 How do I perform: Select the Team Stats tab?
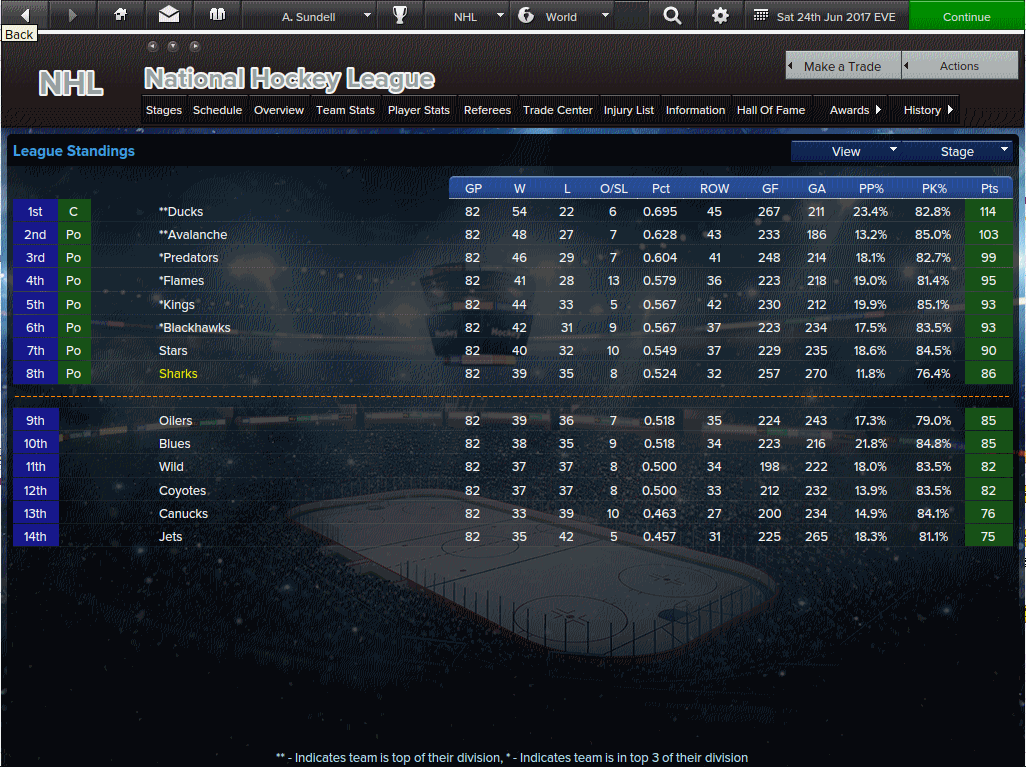click(345, 110)
